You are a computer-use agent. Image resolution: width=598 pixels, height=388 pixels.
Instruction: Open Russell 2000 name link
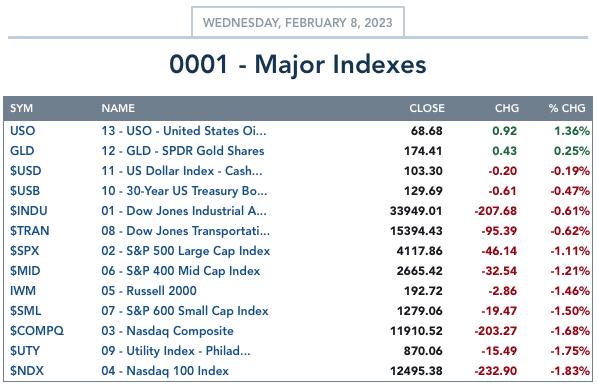tap(149, 291)
